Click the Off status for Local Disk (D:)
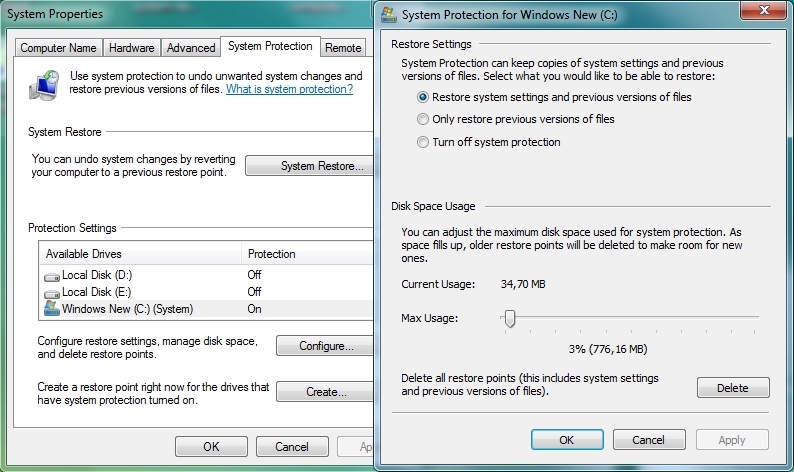The height and width of the screenshot is (472, 794). (x=254, y=275)
